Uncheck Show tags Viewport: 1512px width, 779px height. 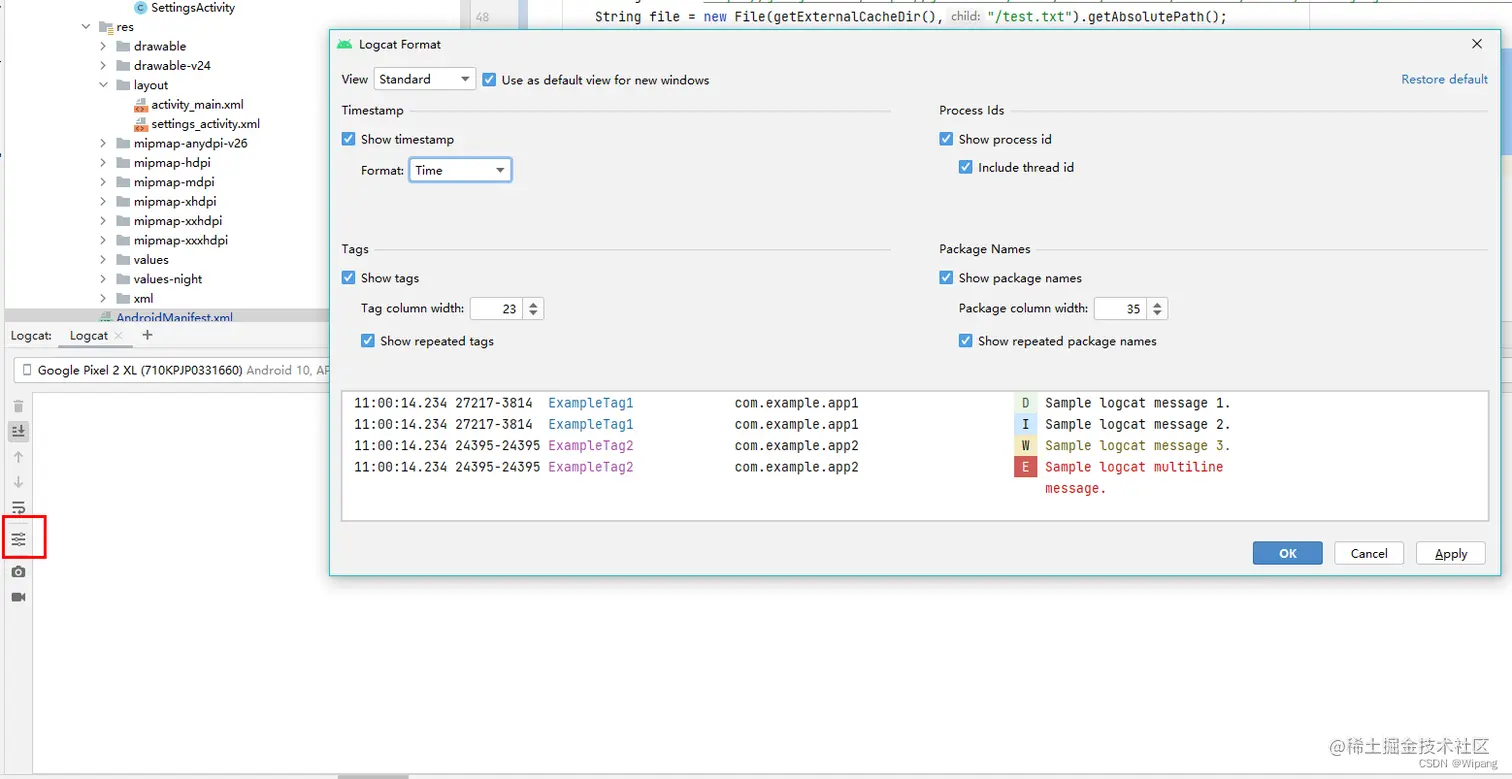click(x=348, y=278)
